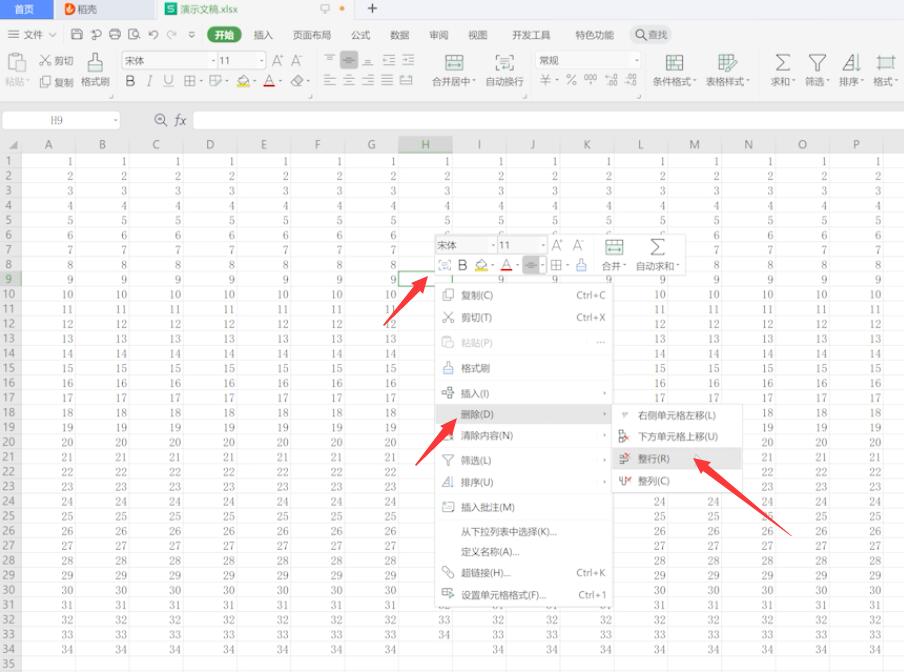Image resolution: width=904 pixels, height=672 pixels.
Task: Choose 剪切(T) in context menu
Action: coord(523,318)
